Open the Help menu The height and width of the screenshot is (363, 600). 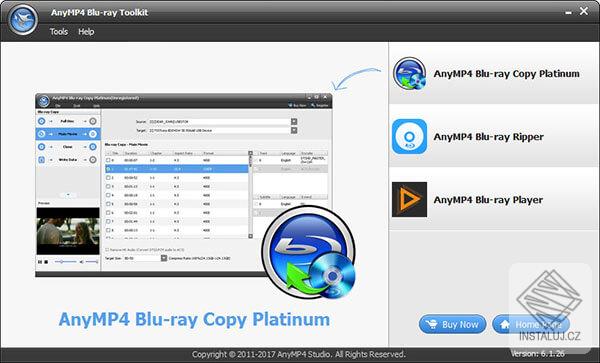click(x=86, y=32)
